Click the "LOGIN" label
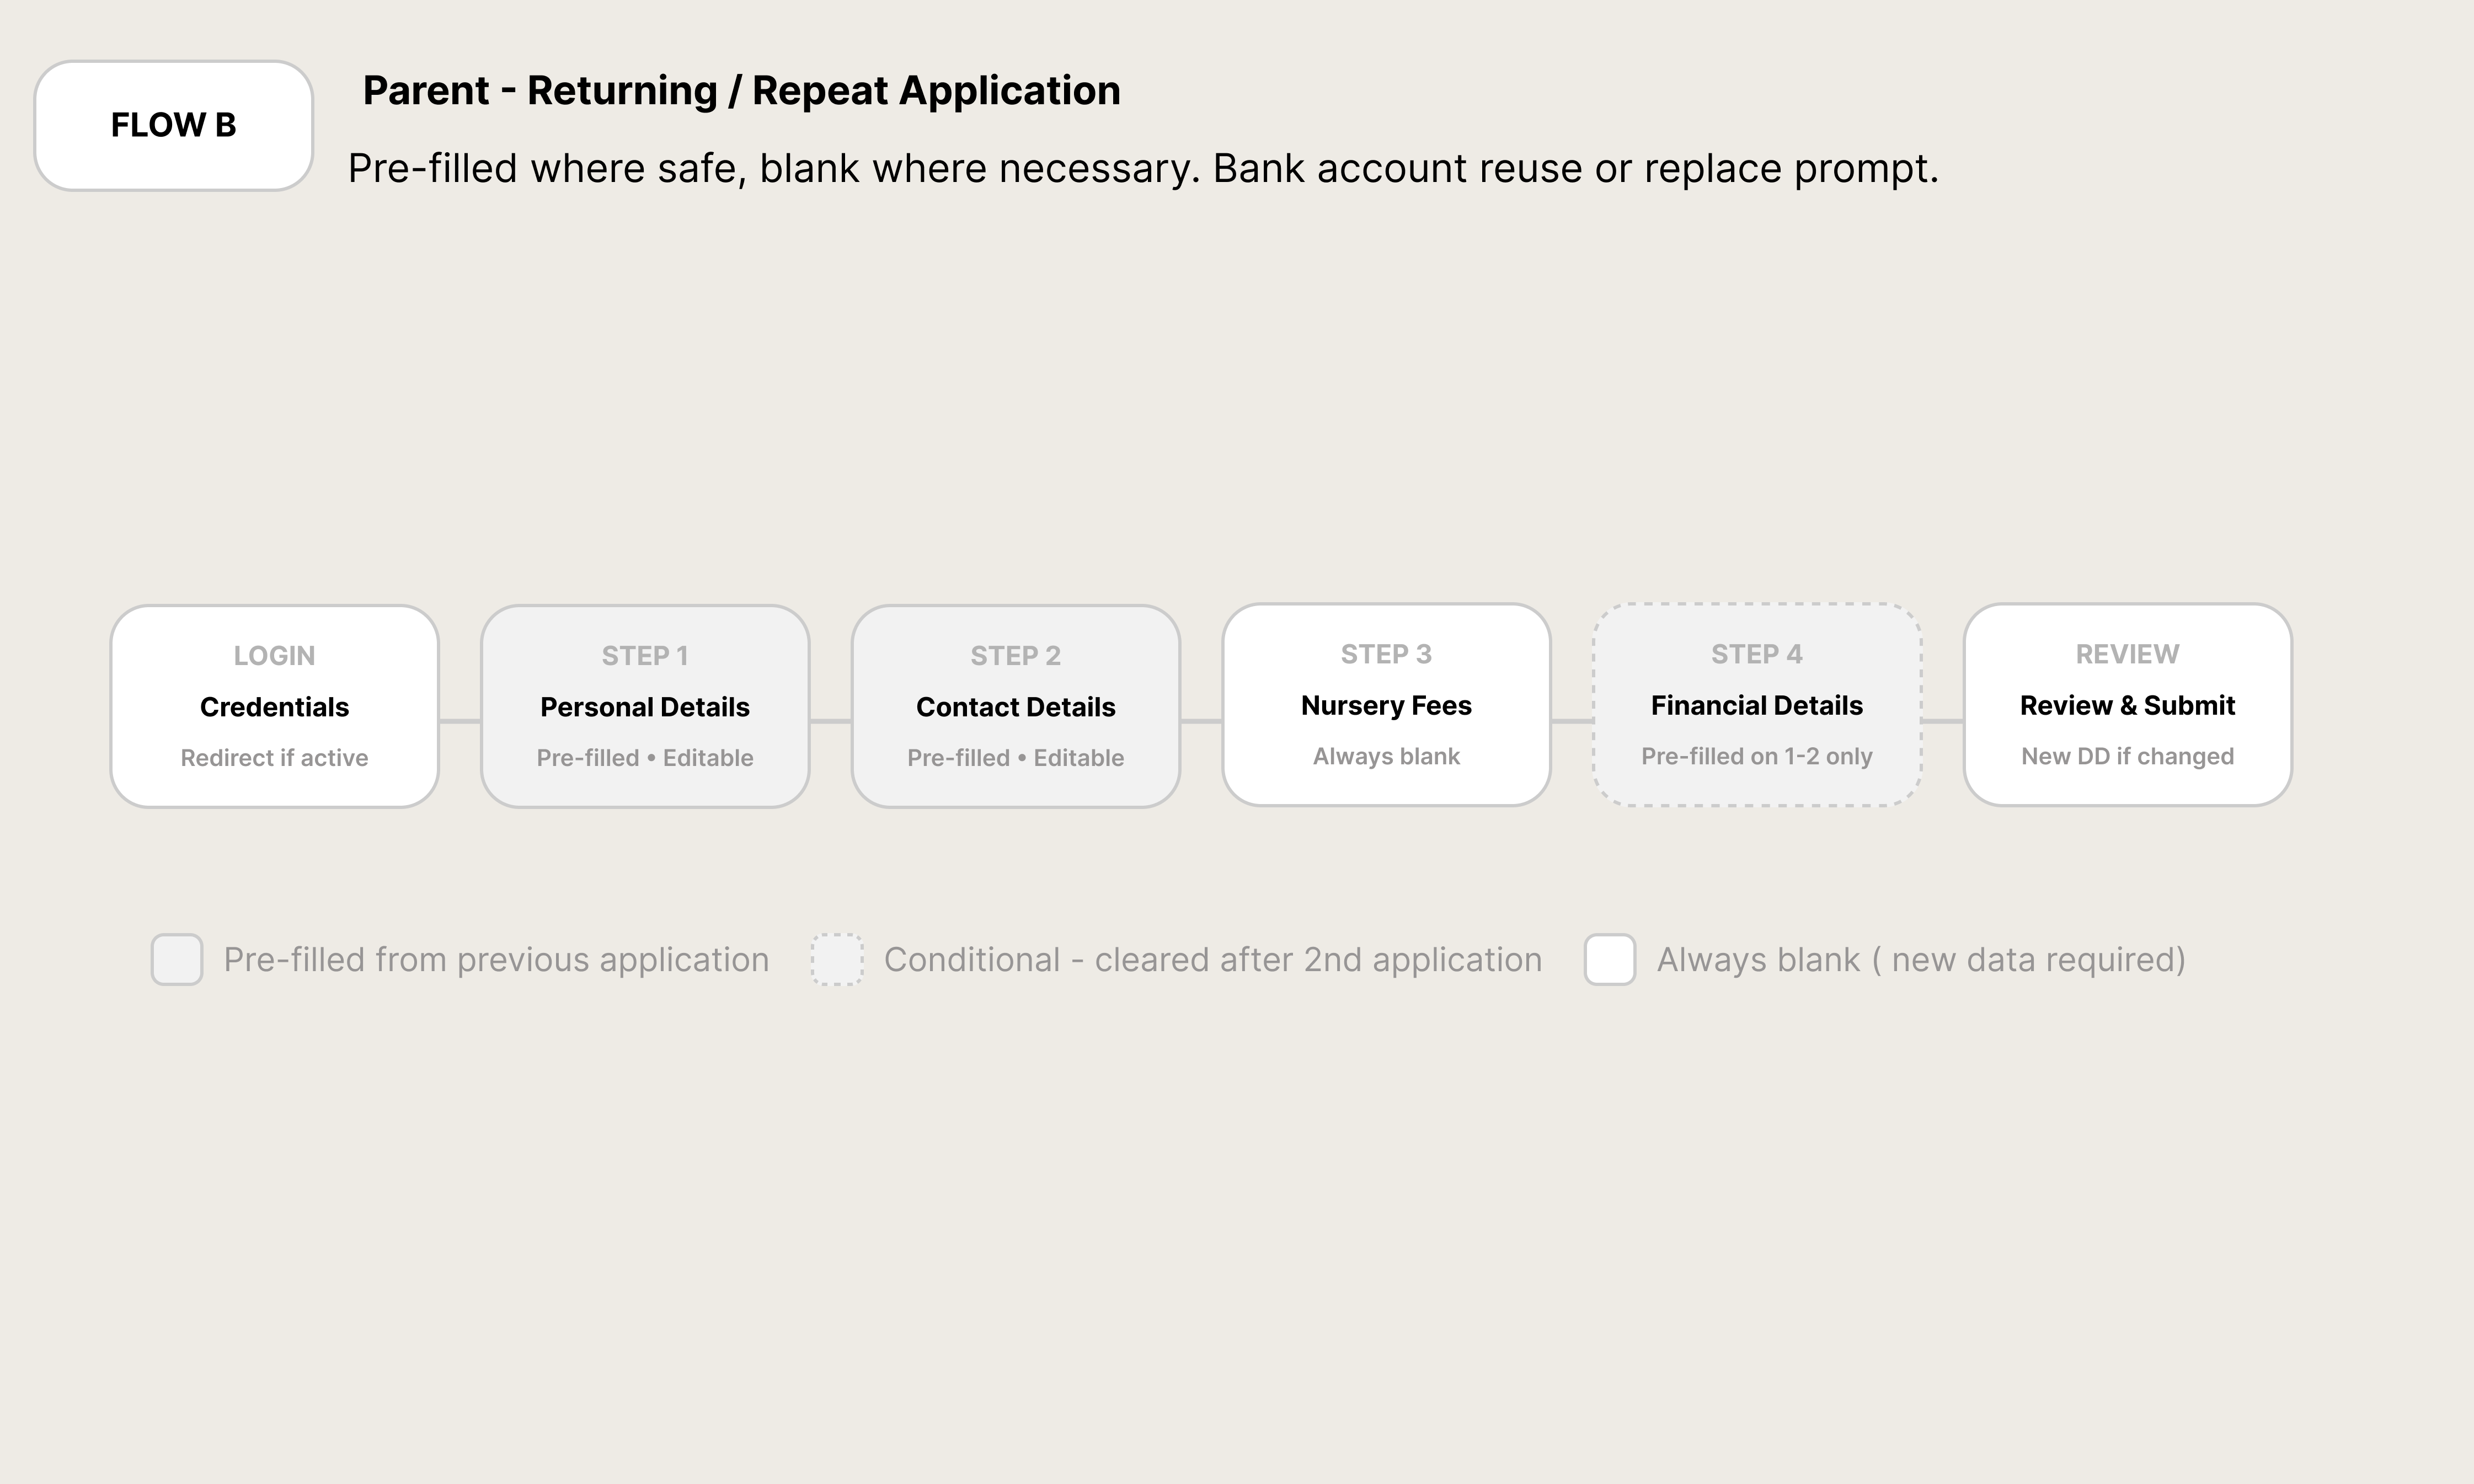 click(x=274, y=656)
